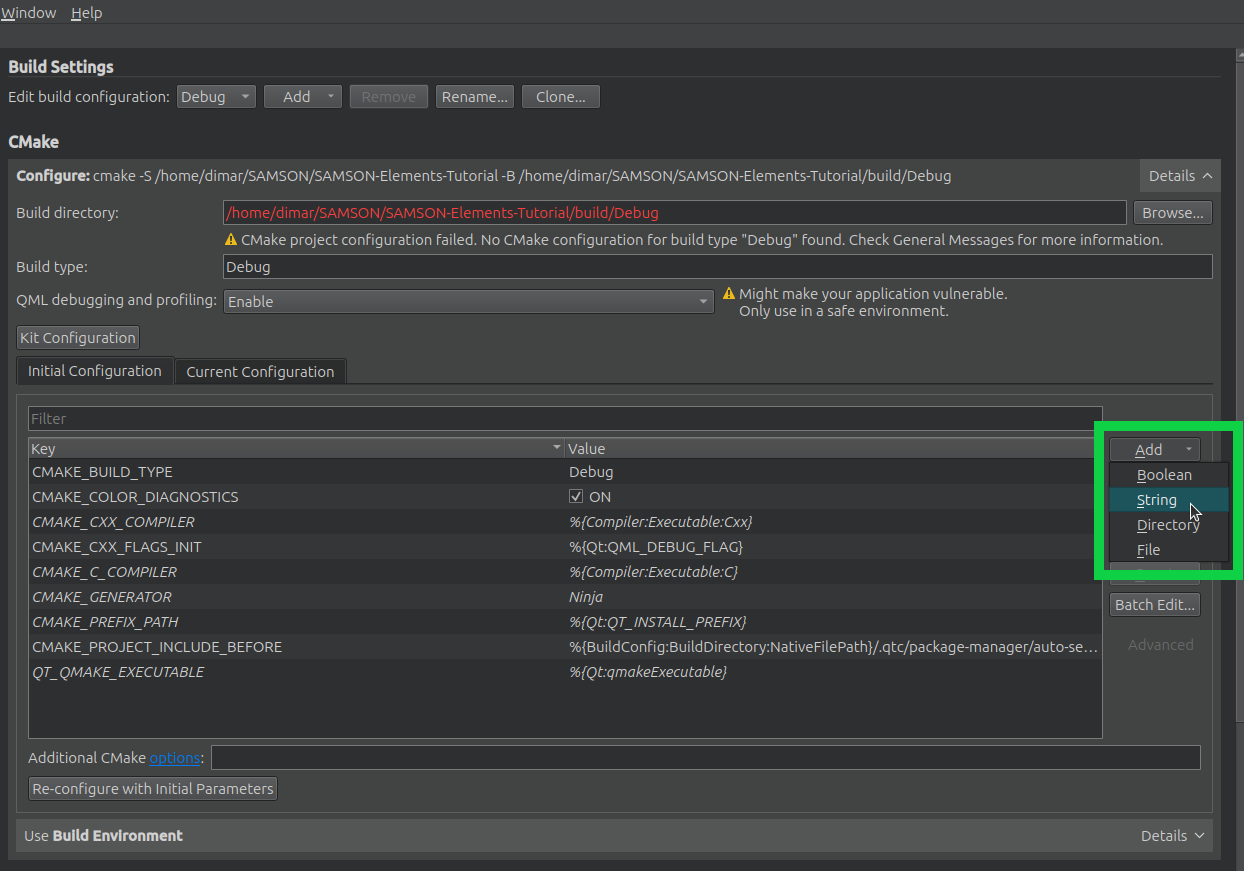Open the QML debugging and profiling dropdown
The image size is (1244, 871).
(x=468, y=301)
